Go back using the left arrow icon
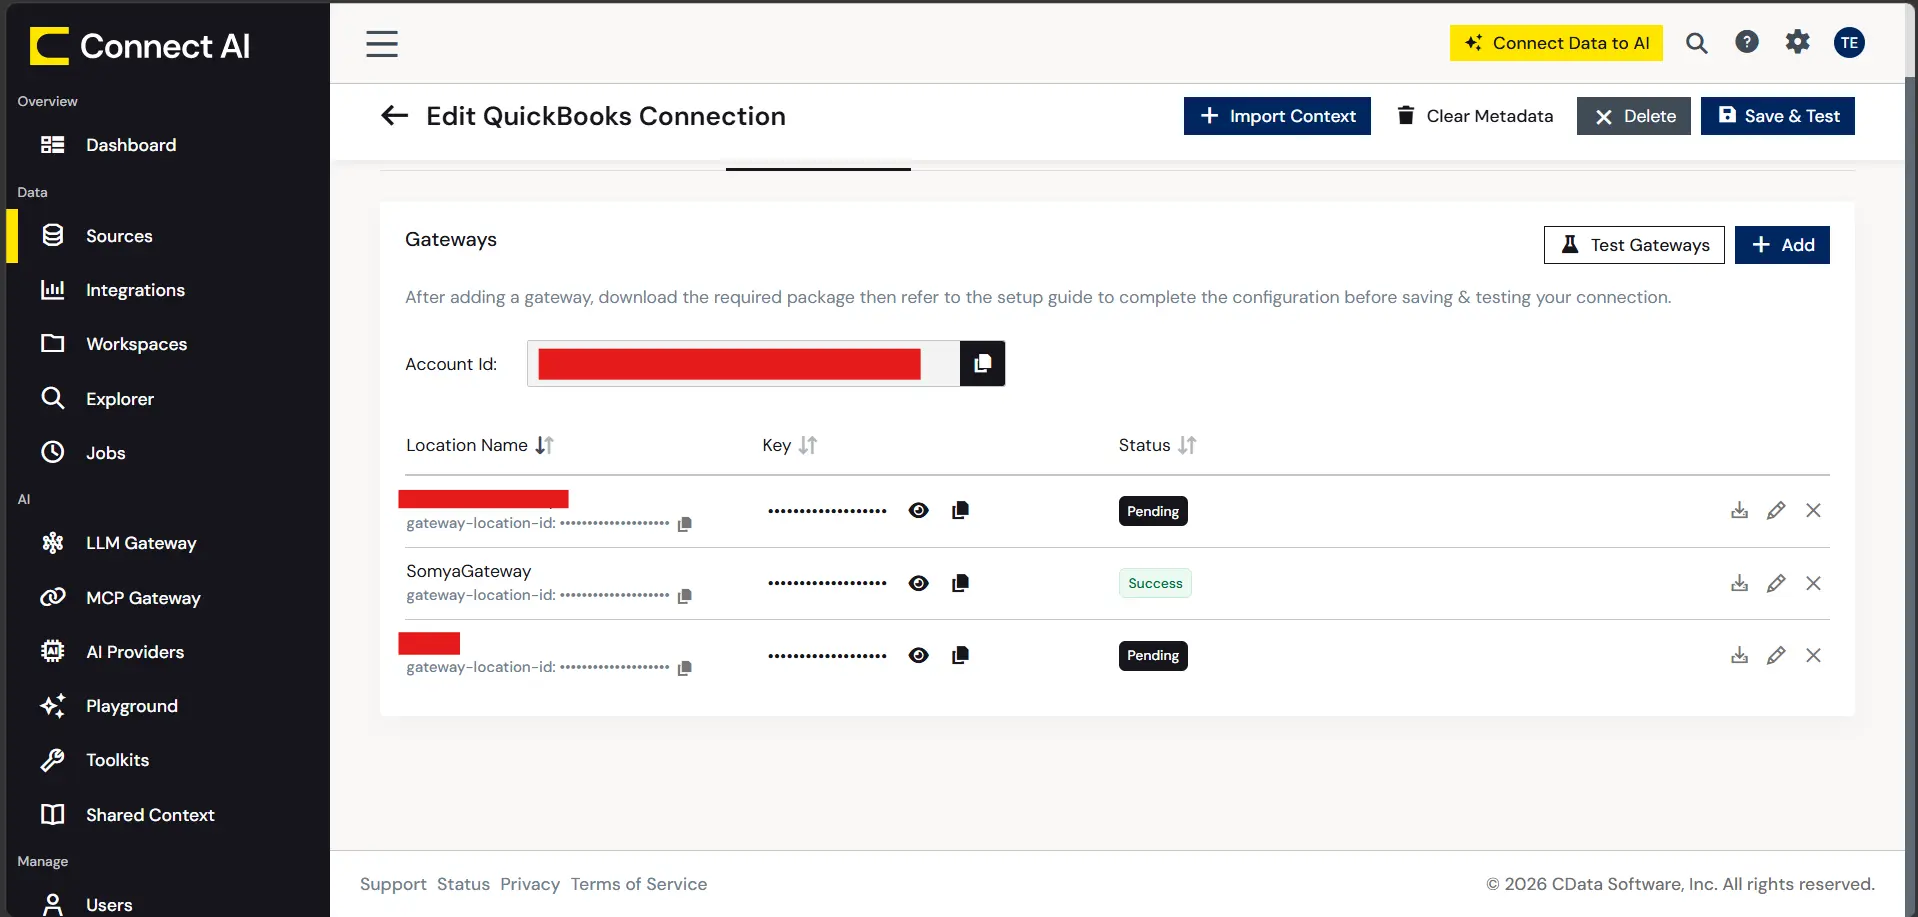Image resolution: width=1918 pixels, height=917 pixels. (395, 116)
